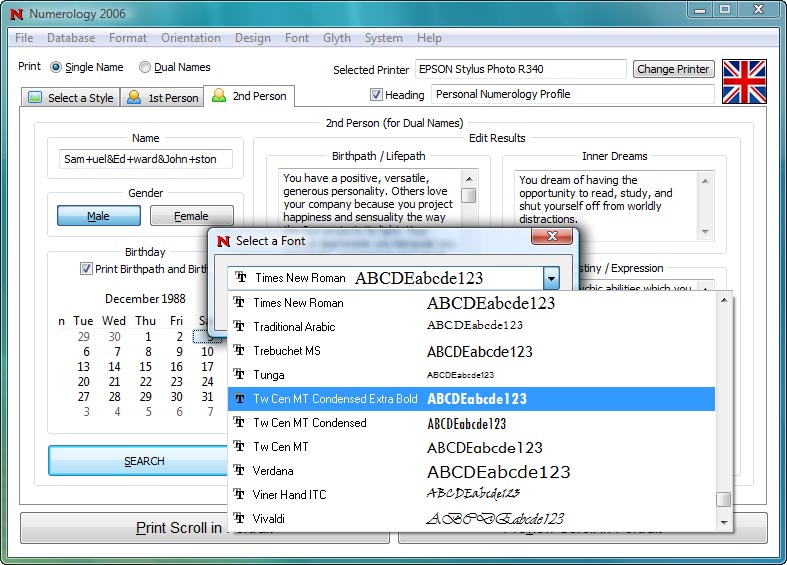This screenshot has width=787, height=565.
Task: Set gender to Male
Action: coord(99,216)
